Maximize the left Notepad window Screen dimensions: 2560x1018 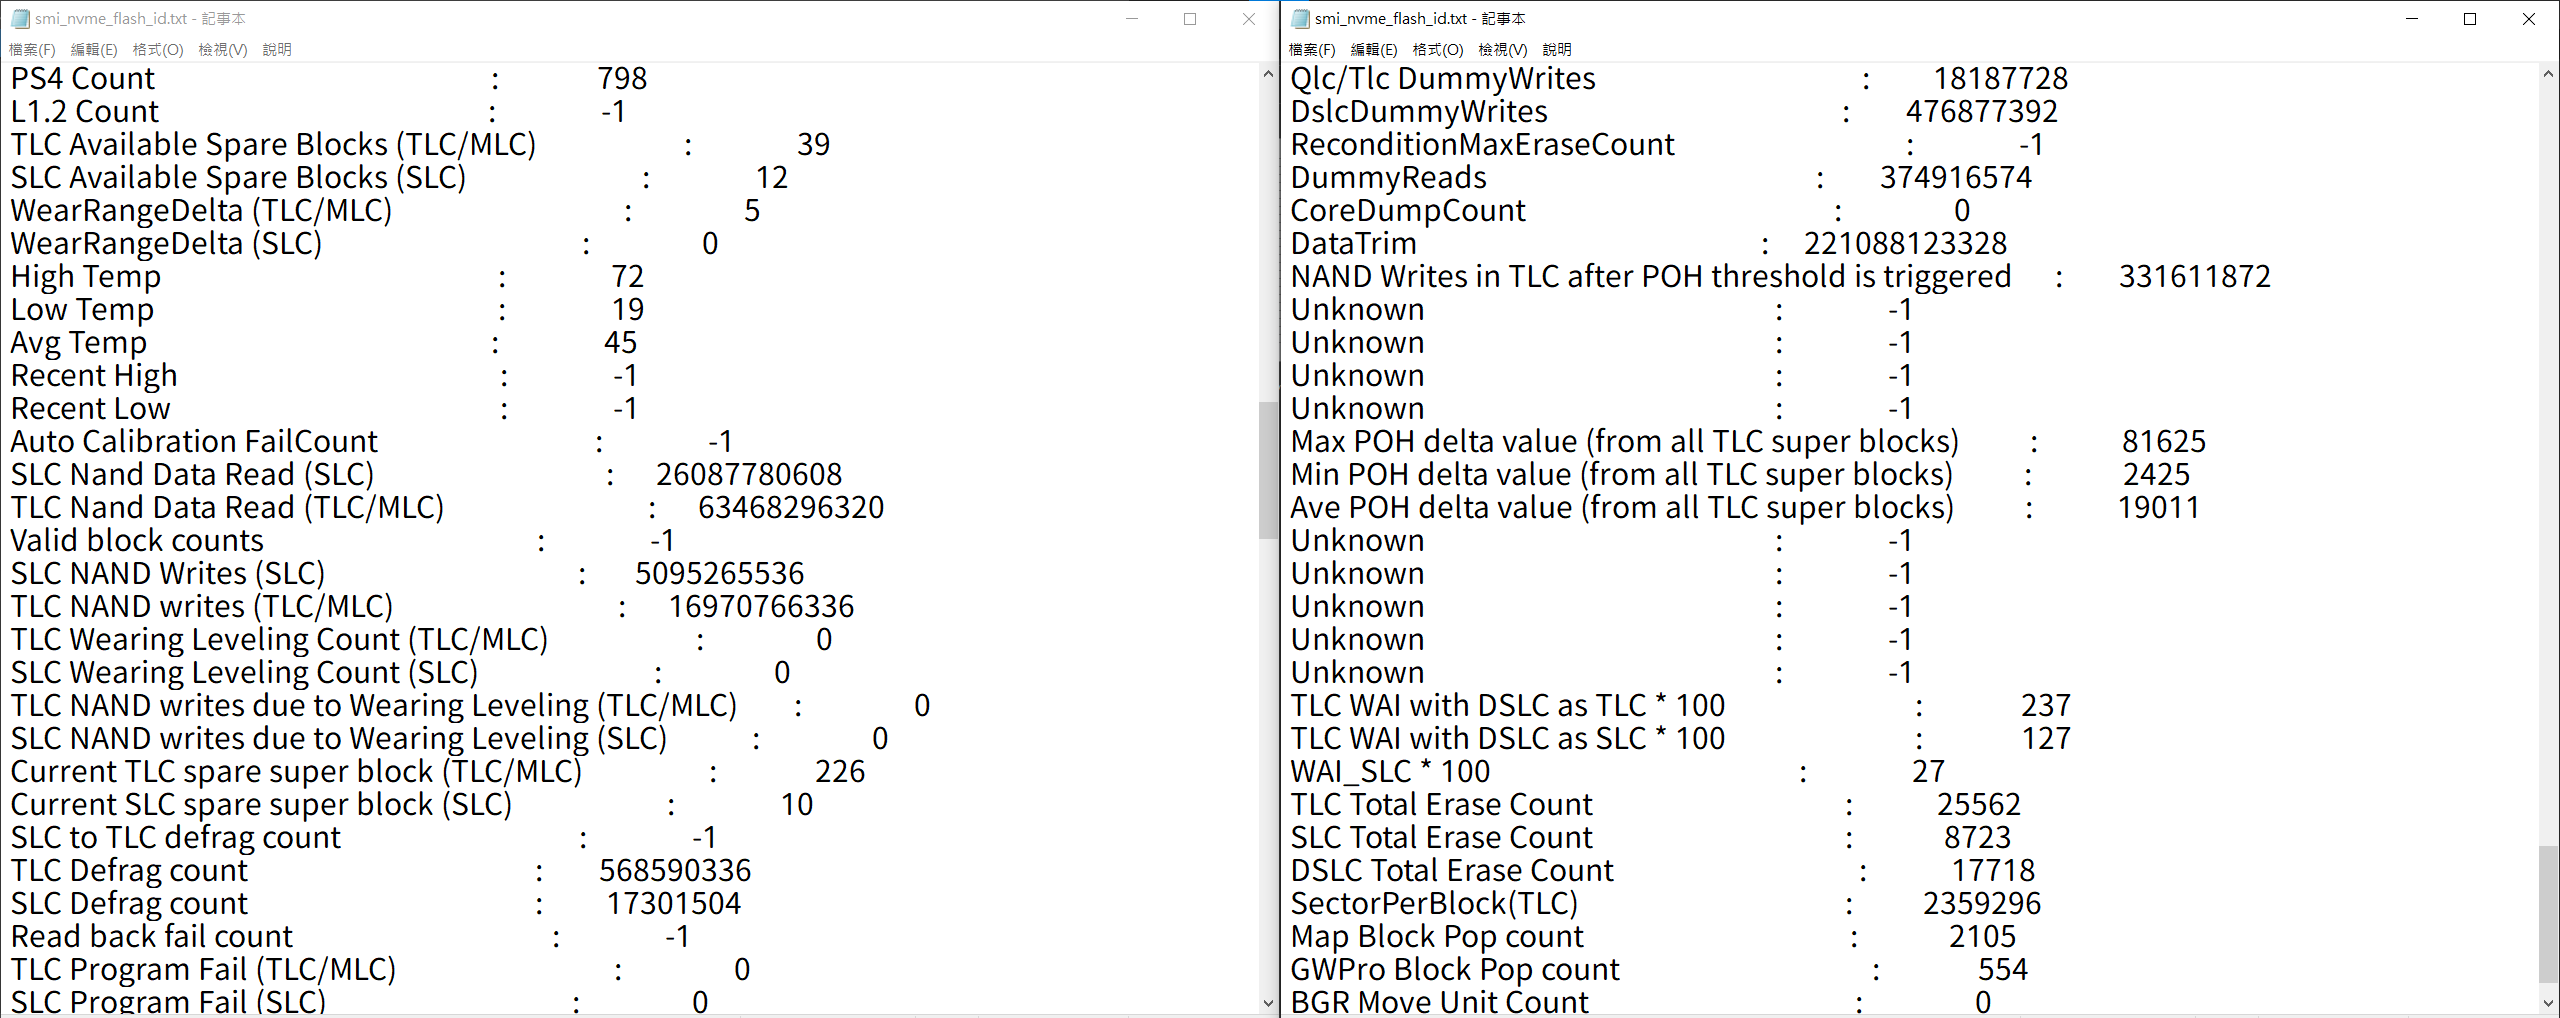coord(1190,19)
